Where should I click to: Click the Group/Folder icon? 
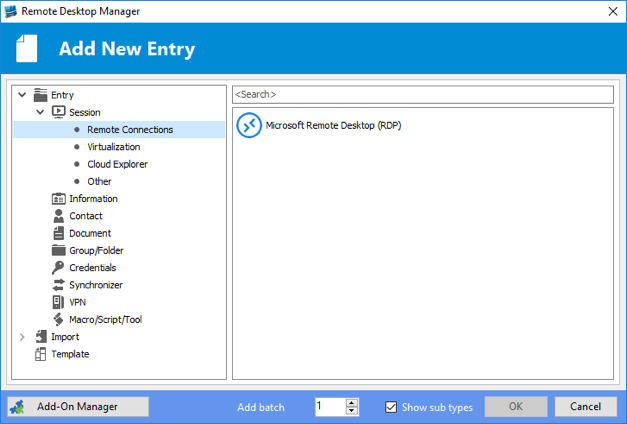click(x=58, y=250)
